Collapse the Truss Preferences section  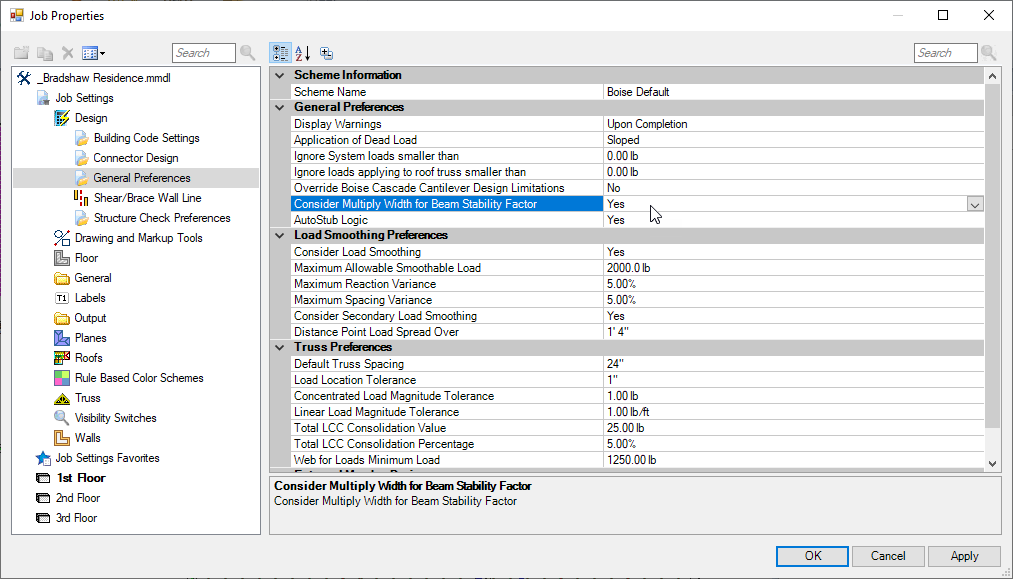(279, 347)
